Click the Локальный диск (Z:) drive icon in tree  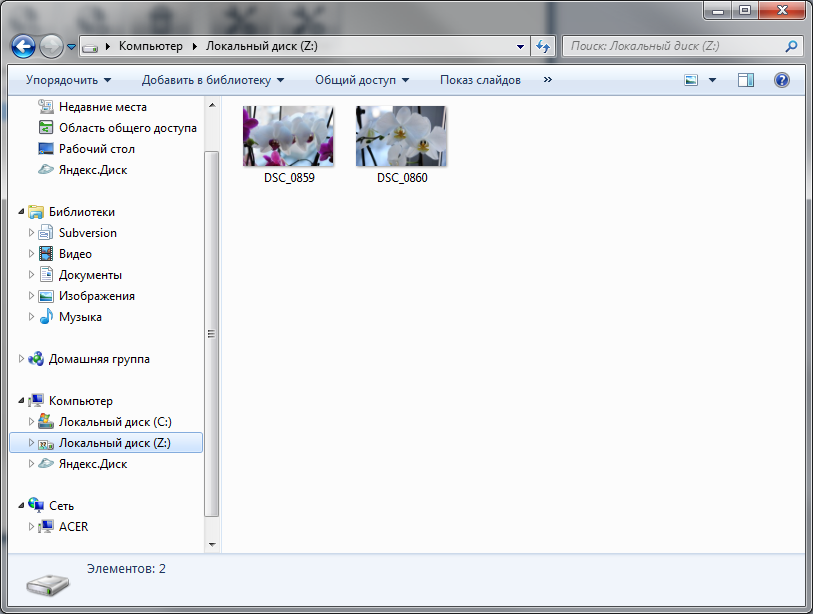(46, 444)
